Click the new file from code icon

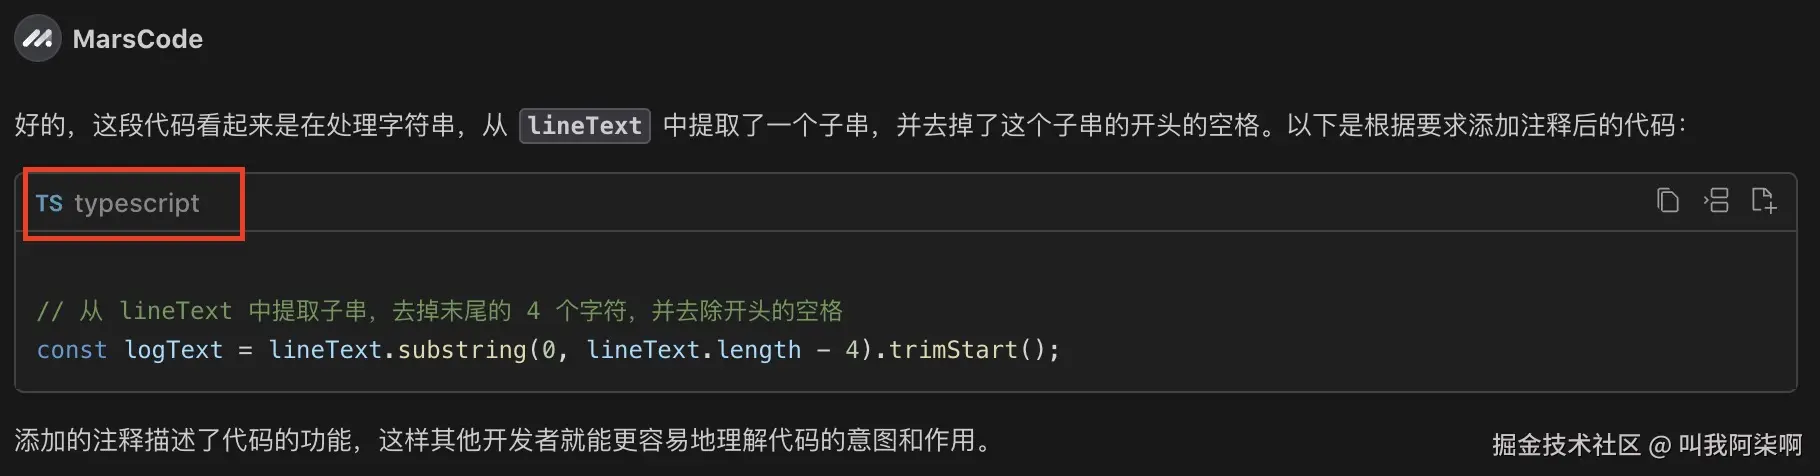[1764, 201]
